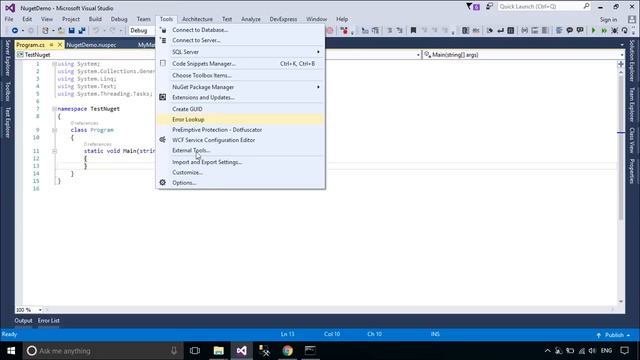Click the Open File folder icon
The width and height of the screenshot is (640, 360).
61,31
